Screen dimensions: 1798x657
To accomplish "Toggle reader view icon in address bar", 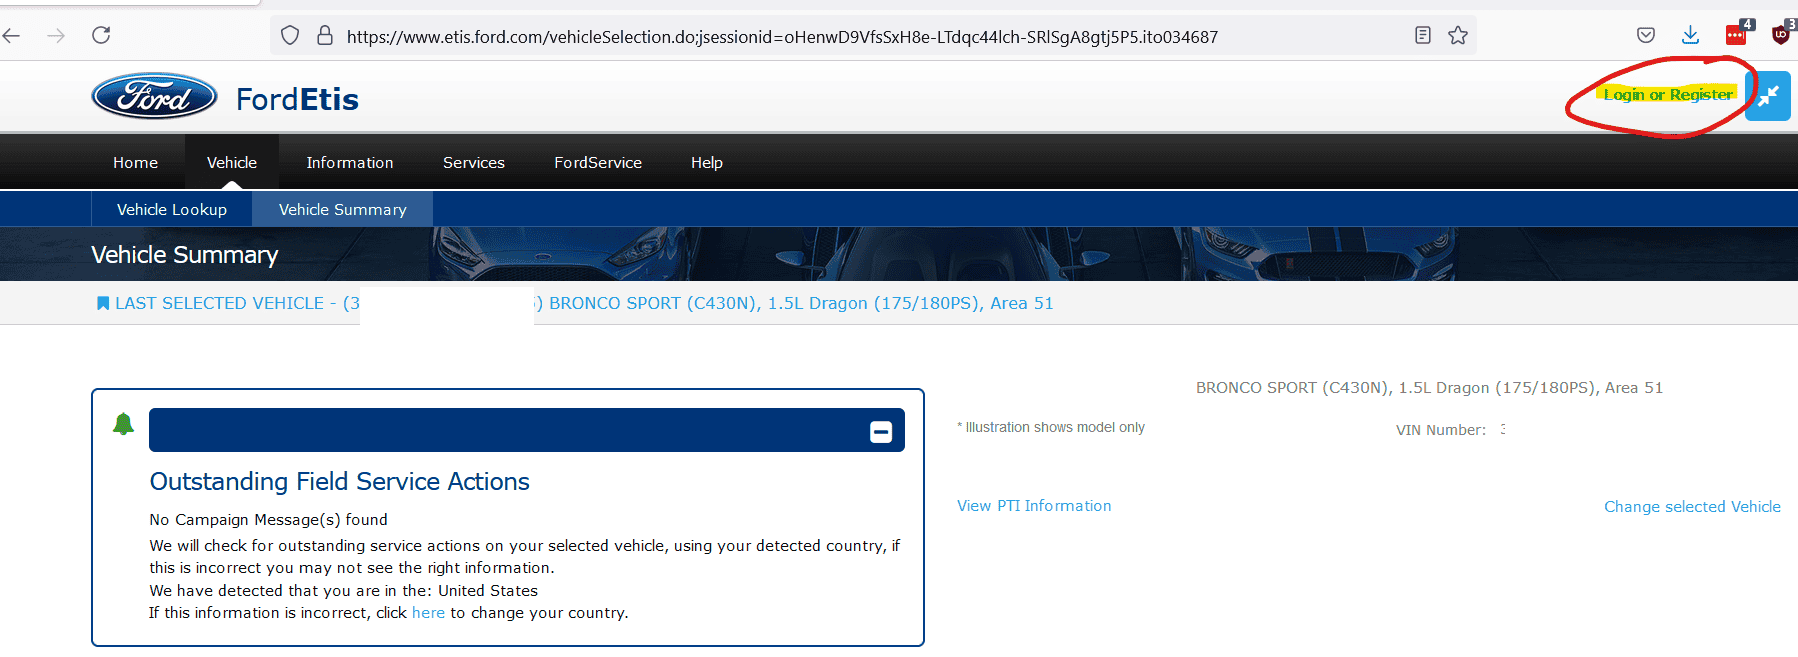I will (x=1422, y=36).
